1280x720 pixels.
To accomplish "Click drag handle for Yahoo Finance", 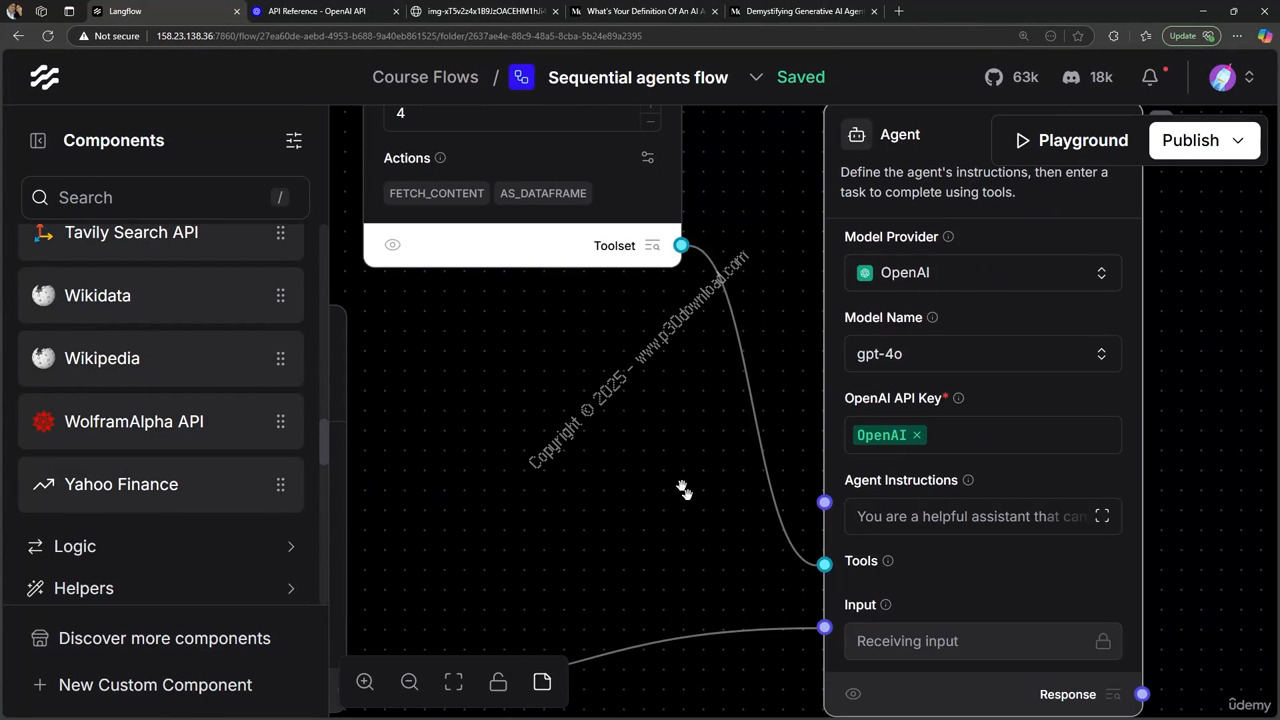I will 281,485.
